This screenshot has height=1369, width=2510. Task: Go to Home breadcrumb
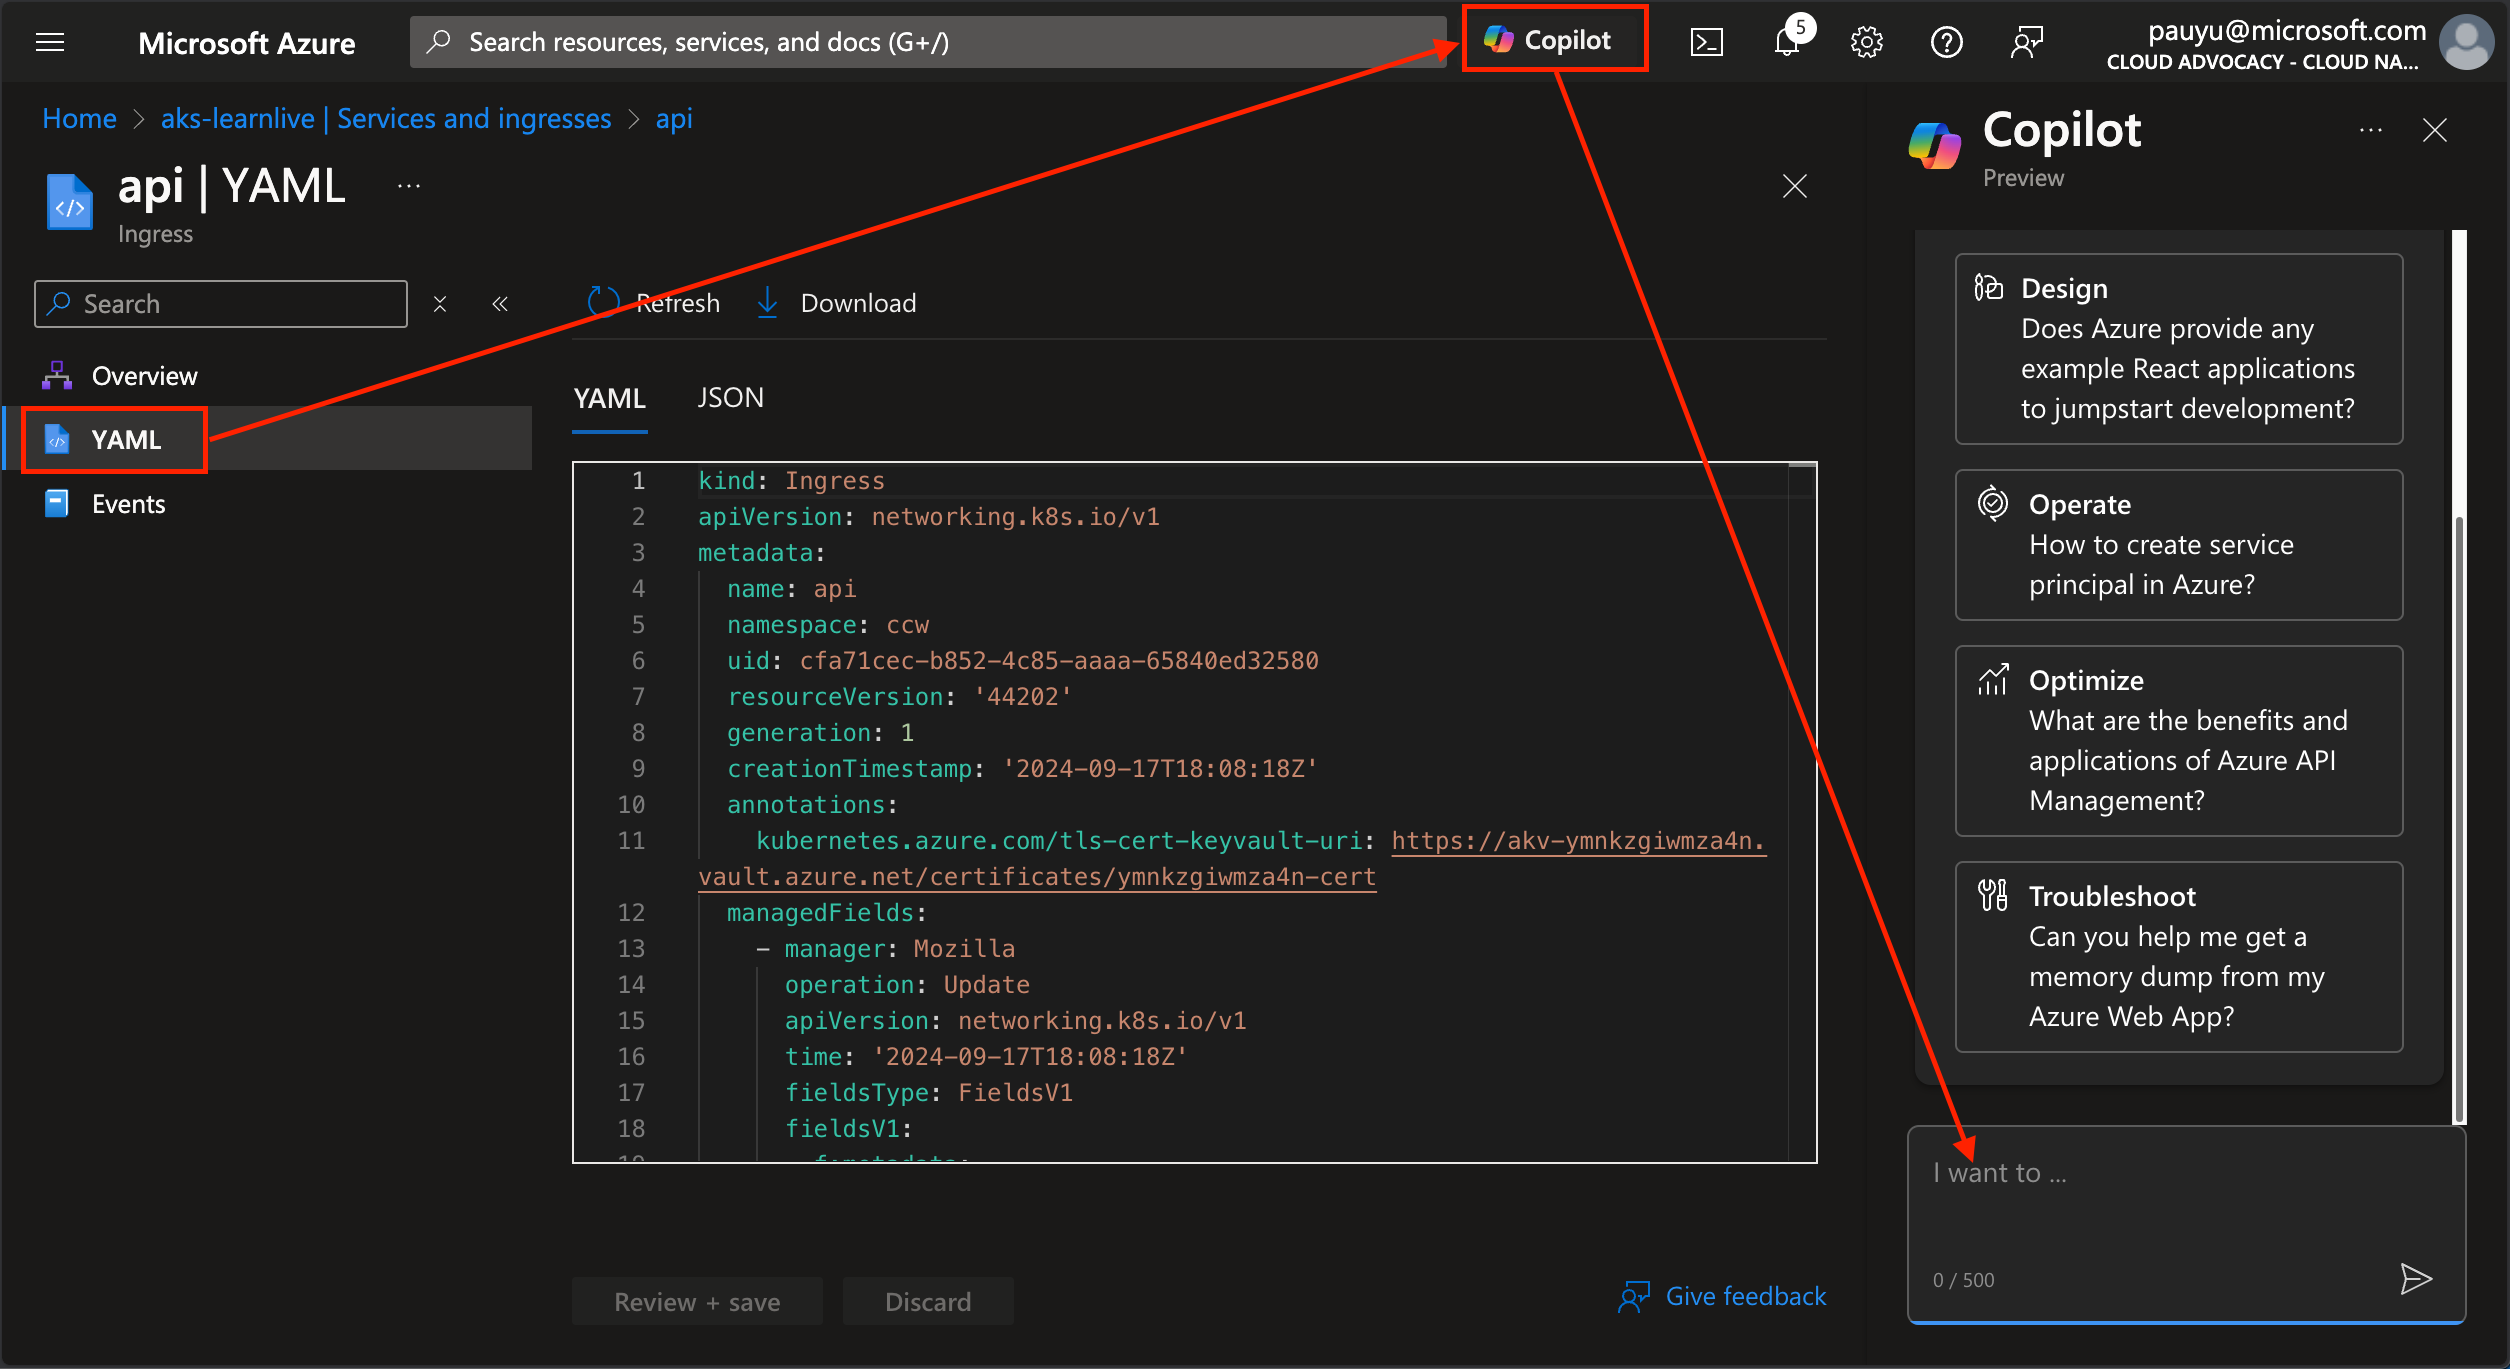[x=79, y=119]
